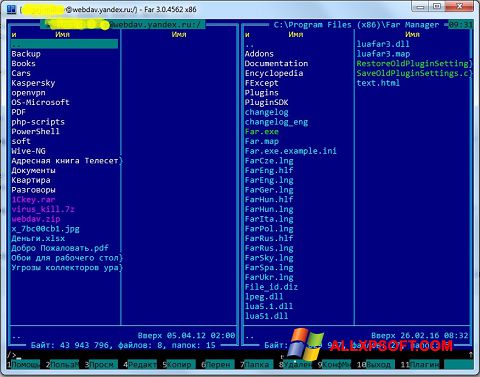Select the Backup folder in left panel
The height and width of the screenshot is (377, 480).
26,54
